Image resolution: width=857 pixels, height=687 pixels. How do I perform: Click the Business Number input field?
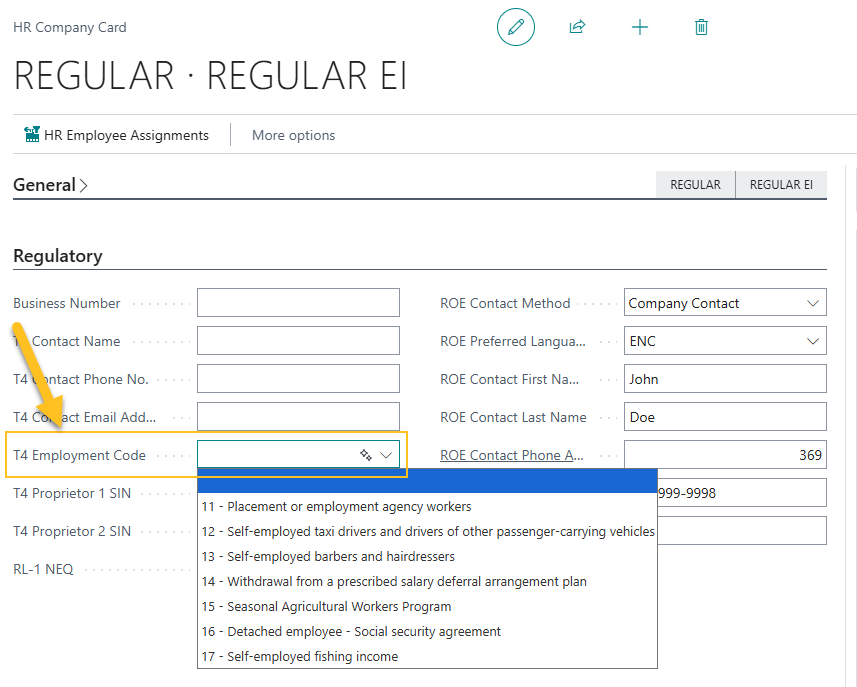click(297, 302)
